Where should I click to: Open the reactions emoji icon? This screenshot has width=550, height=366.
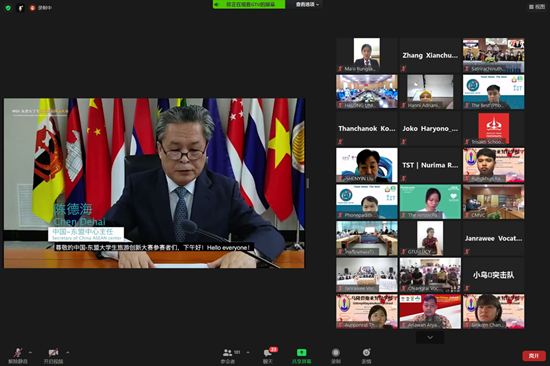pos(366,355)
